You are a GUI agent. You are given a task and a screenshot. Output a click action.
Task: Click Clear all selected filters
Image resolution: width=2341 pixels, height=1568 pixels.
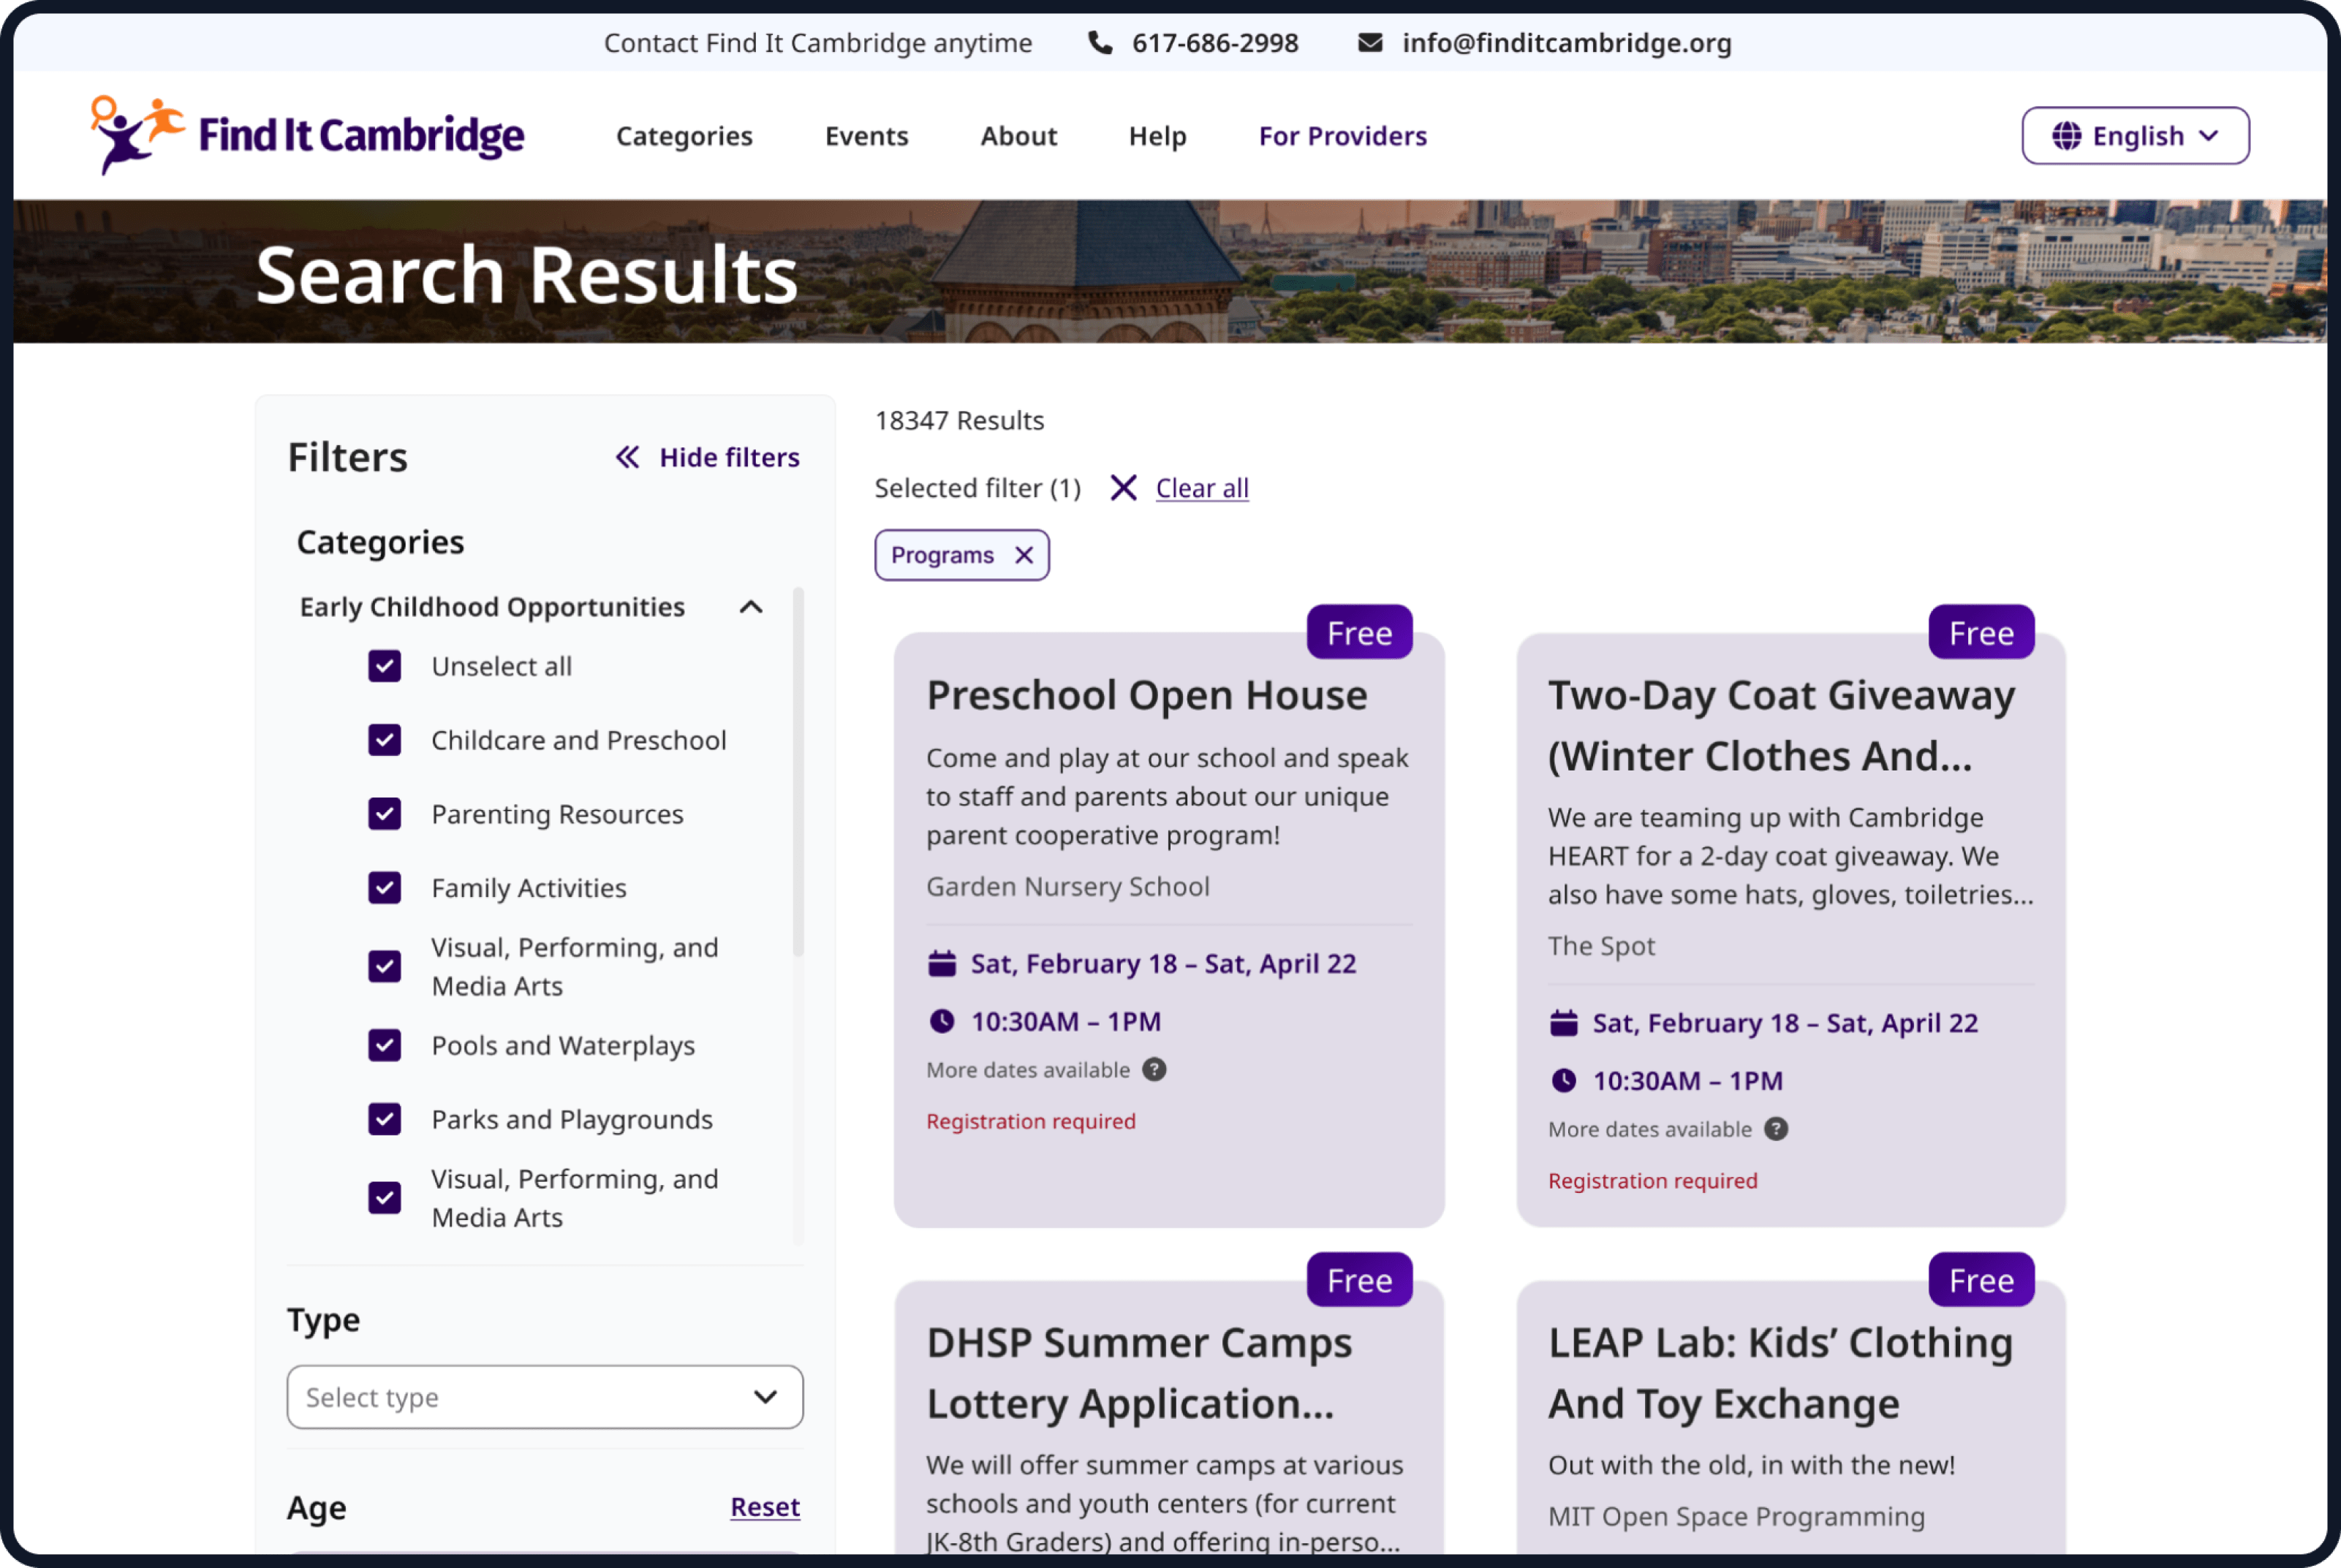tap(1202, 488)
